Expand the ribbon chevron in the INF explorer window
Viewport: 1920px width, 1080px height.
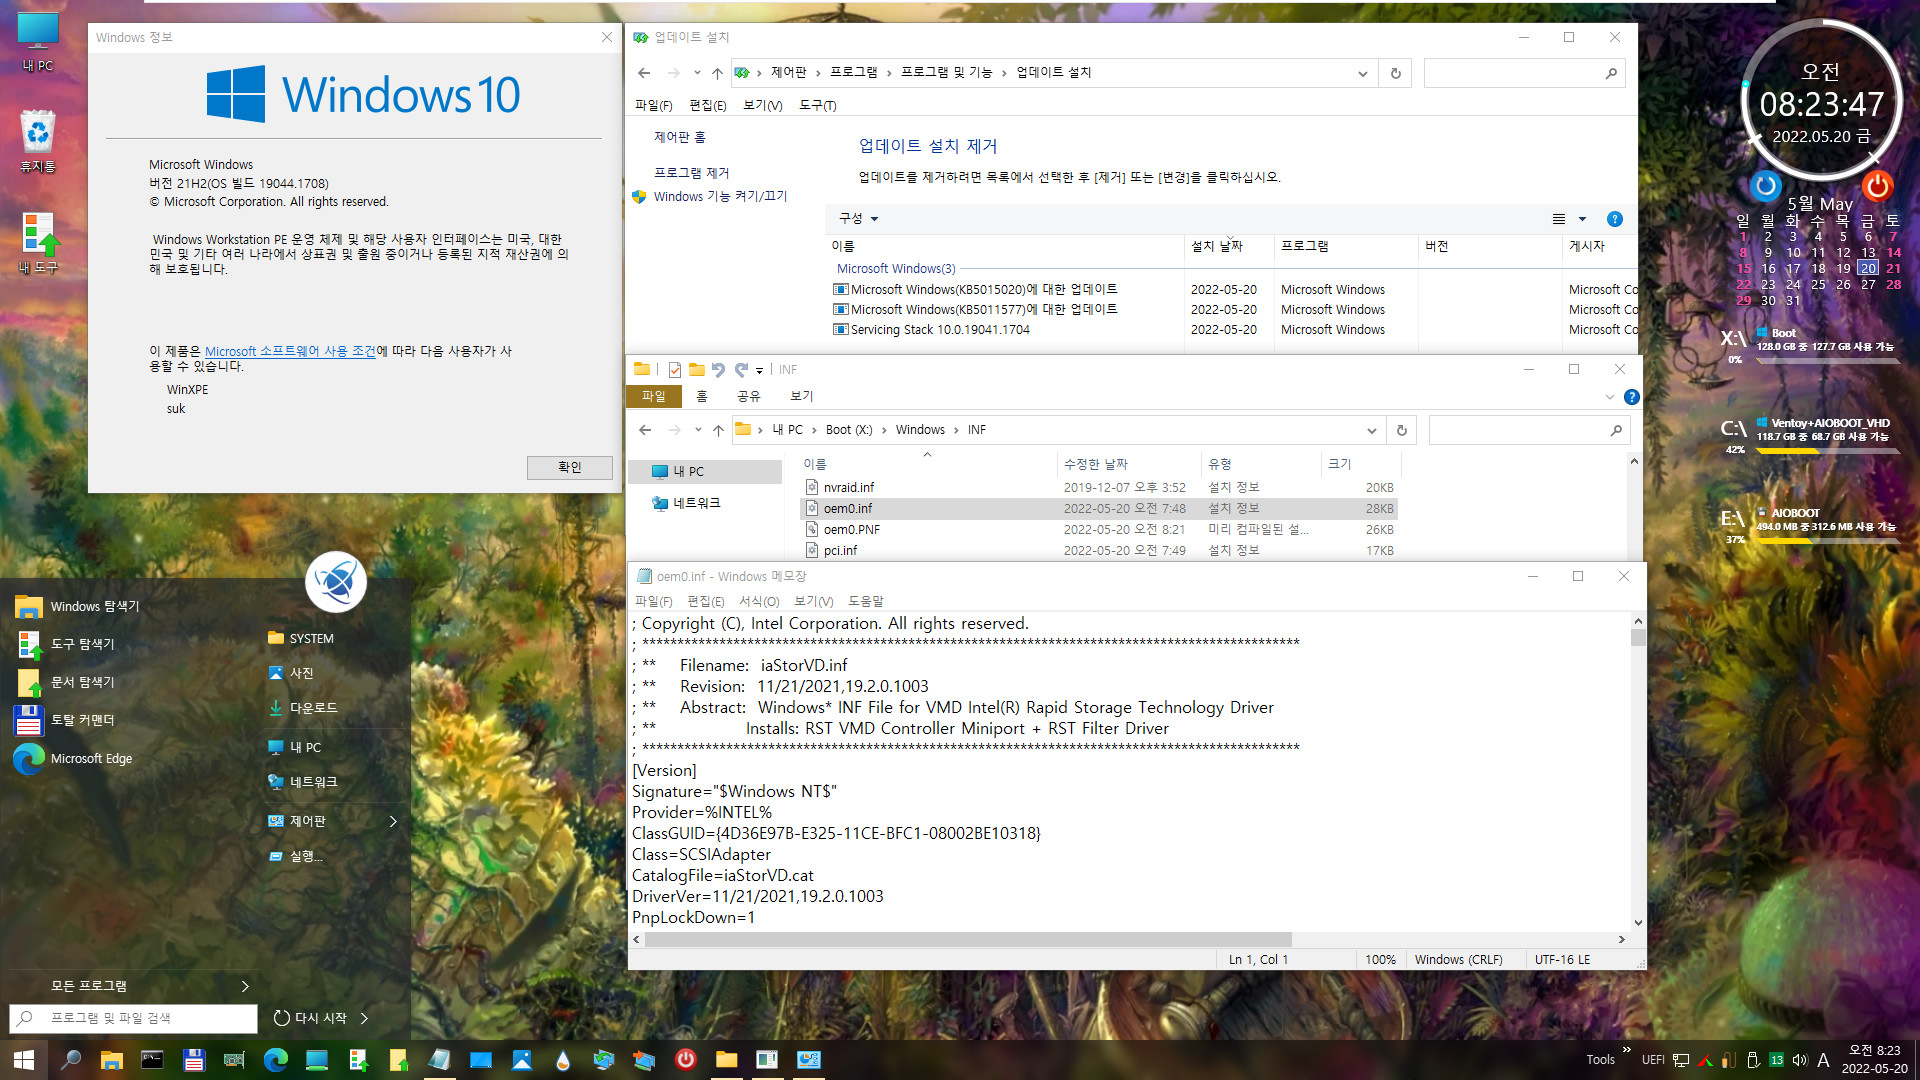[1609, 397]
